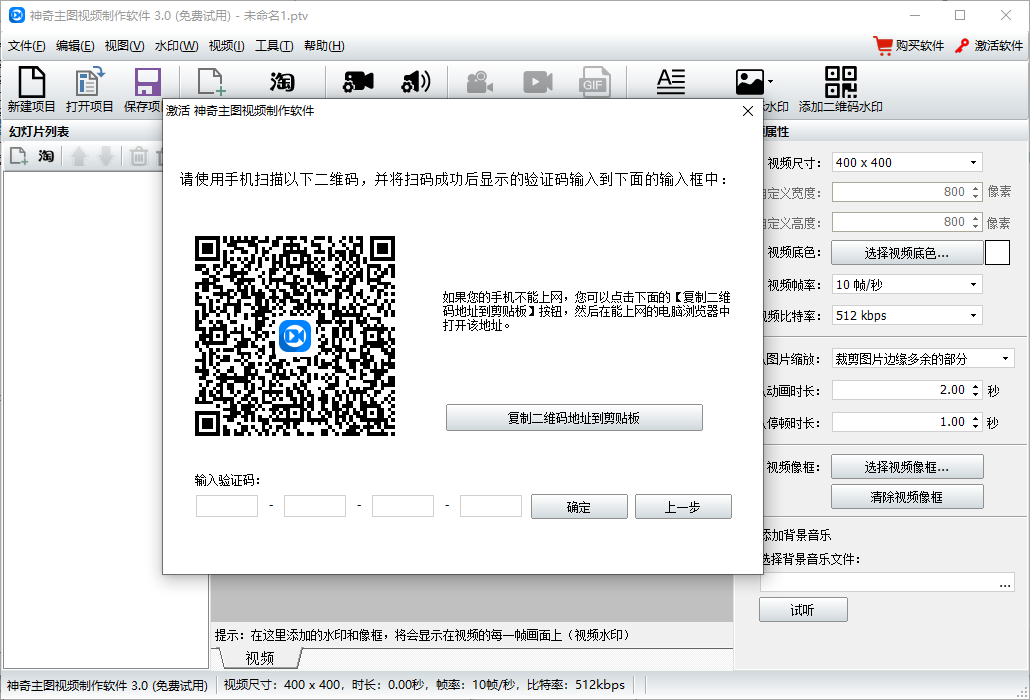Click status bar text 神奇主图视频制作软件 3.0 (免费试用)
Image resolution: width=1030 pixels, height=700 pixels.
click(x=107, y=686)
